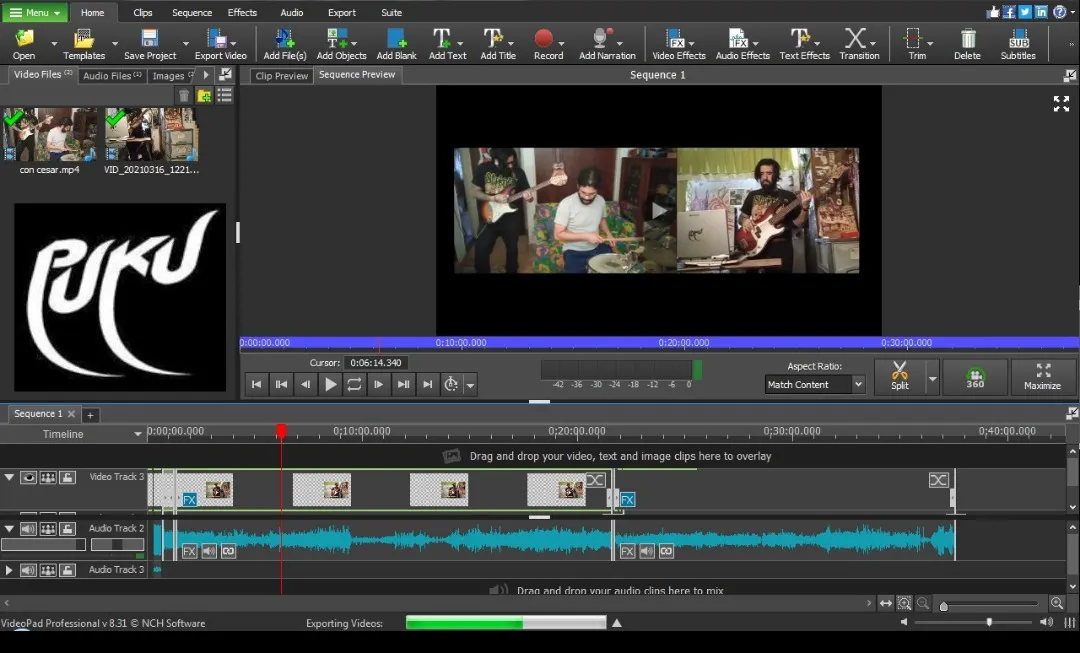Open the Aspect Ratio Match Content dropdown

[x=815, y=384]
